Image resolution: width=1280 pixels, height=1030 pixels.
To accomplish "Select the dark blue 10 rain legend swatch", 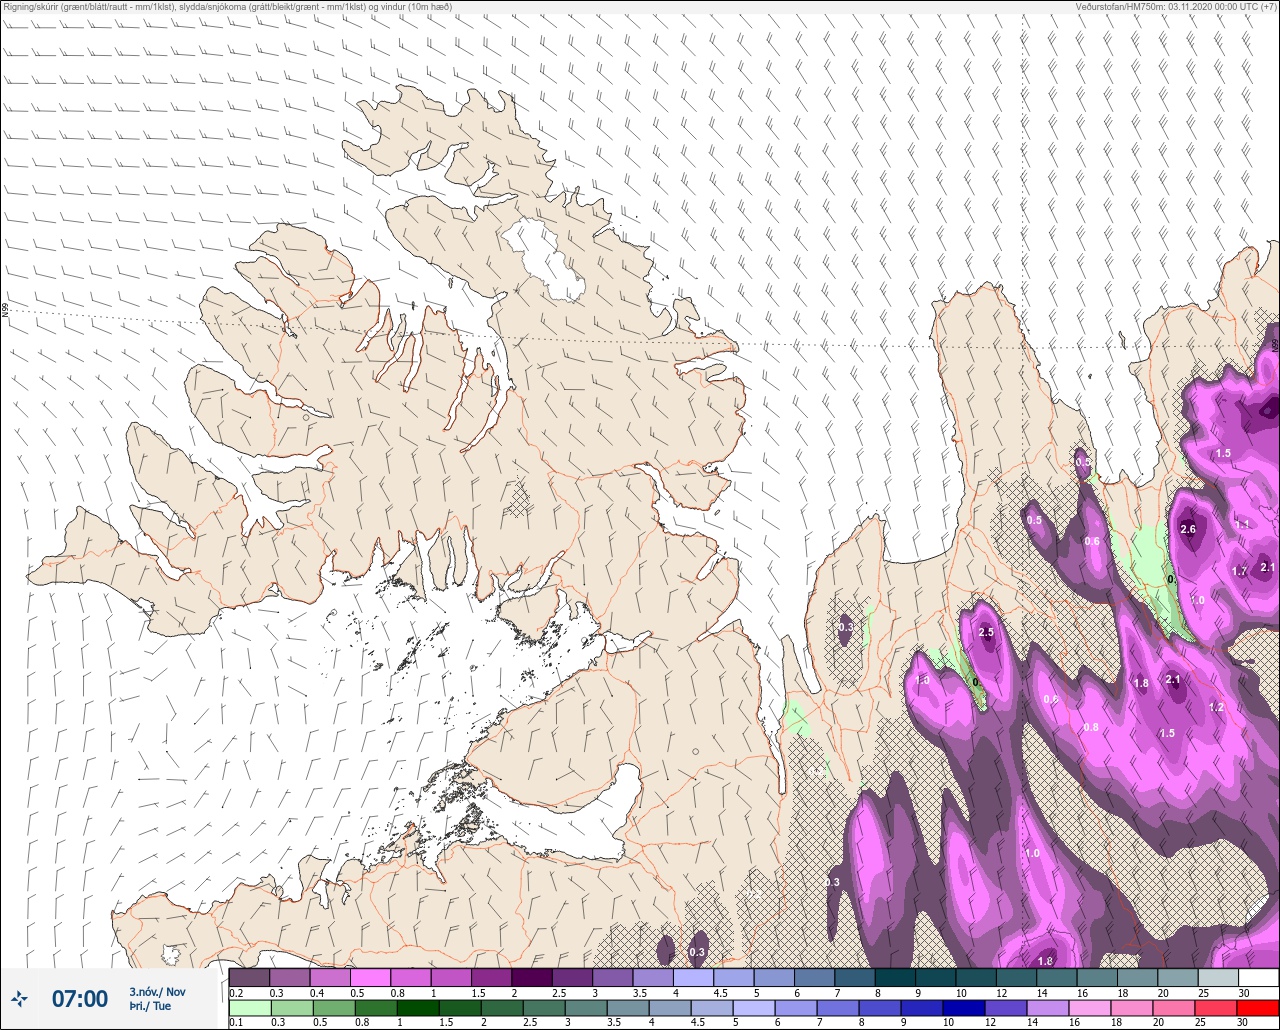I will (965, 1007).
